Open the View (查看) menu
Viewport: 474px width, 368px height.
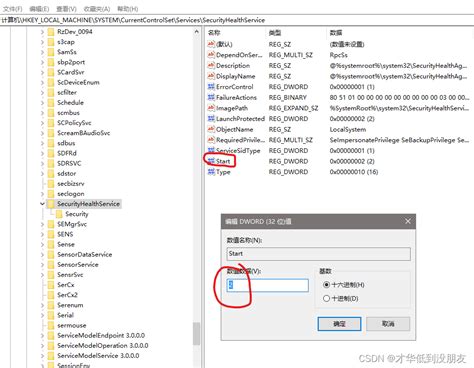pos(66,9)
